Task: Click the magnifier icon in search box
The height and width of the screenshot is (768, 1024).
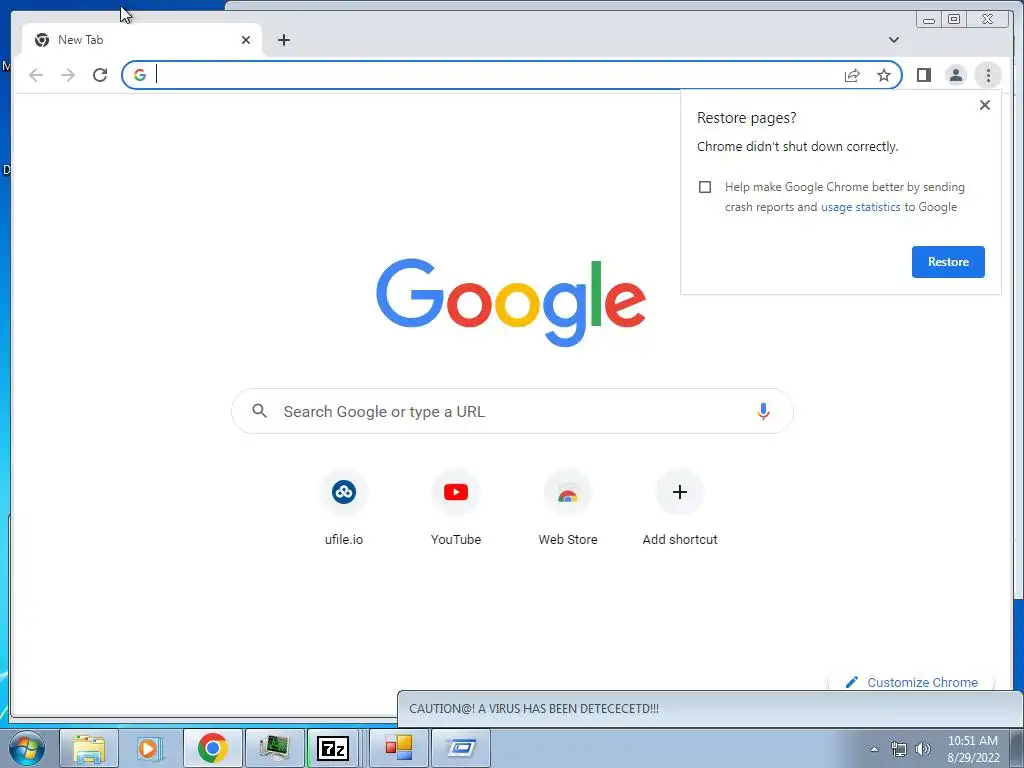Action: pos(259,411)
